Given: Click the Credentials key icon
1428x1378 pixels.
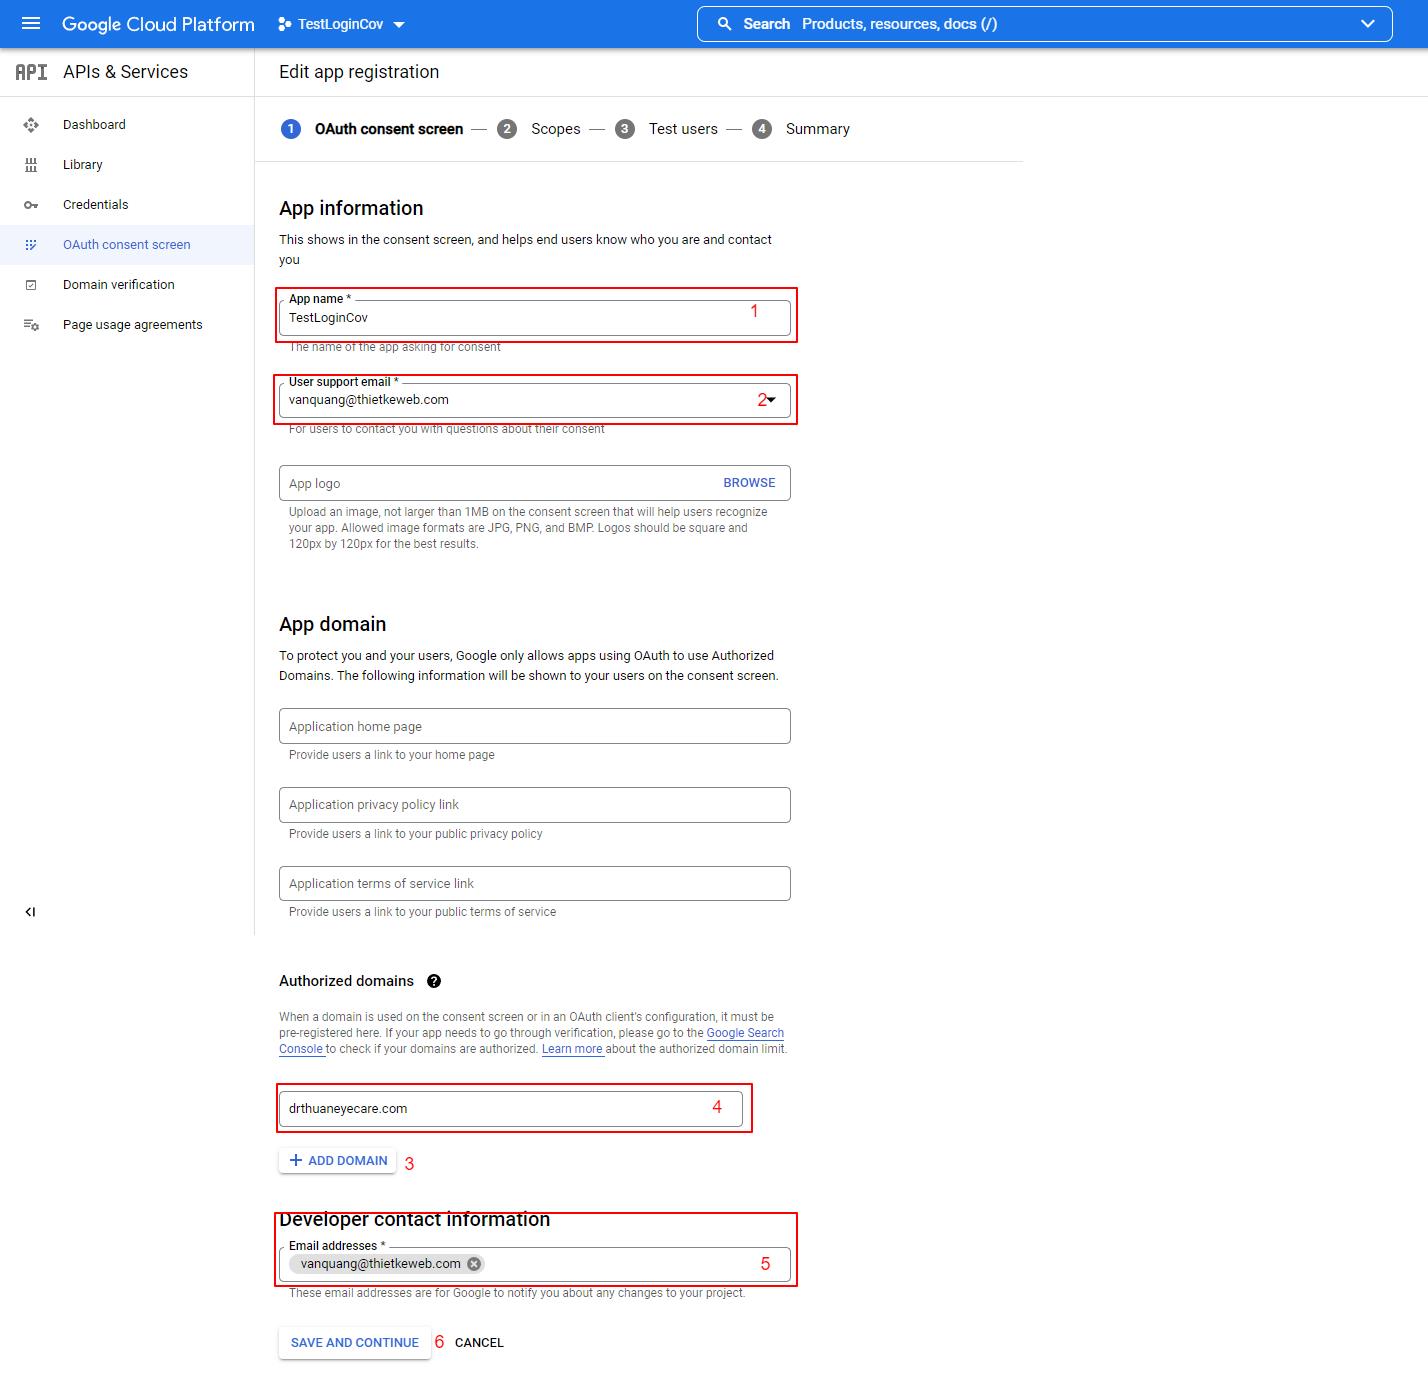Looking at the screenshot, I should tap(31, 205).
